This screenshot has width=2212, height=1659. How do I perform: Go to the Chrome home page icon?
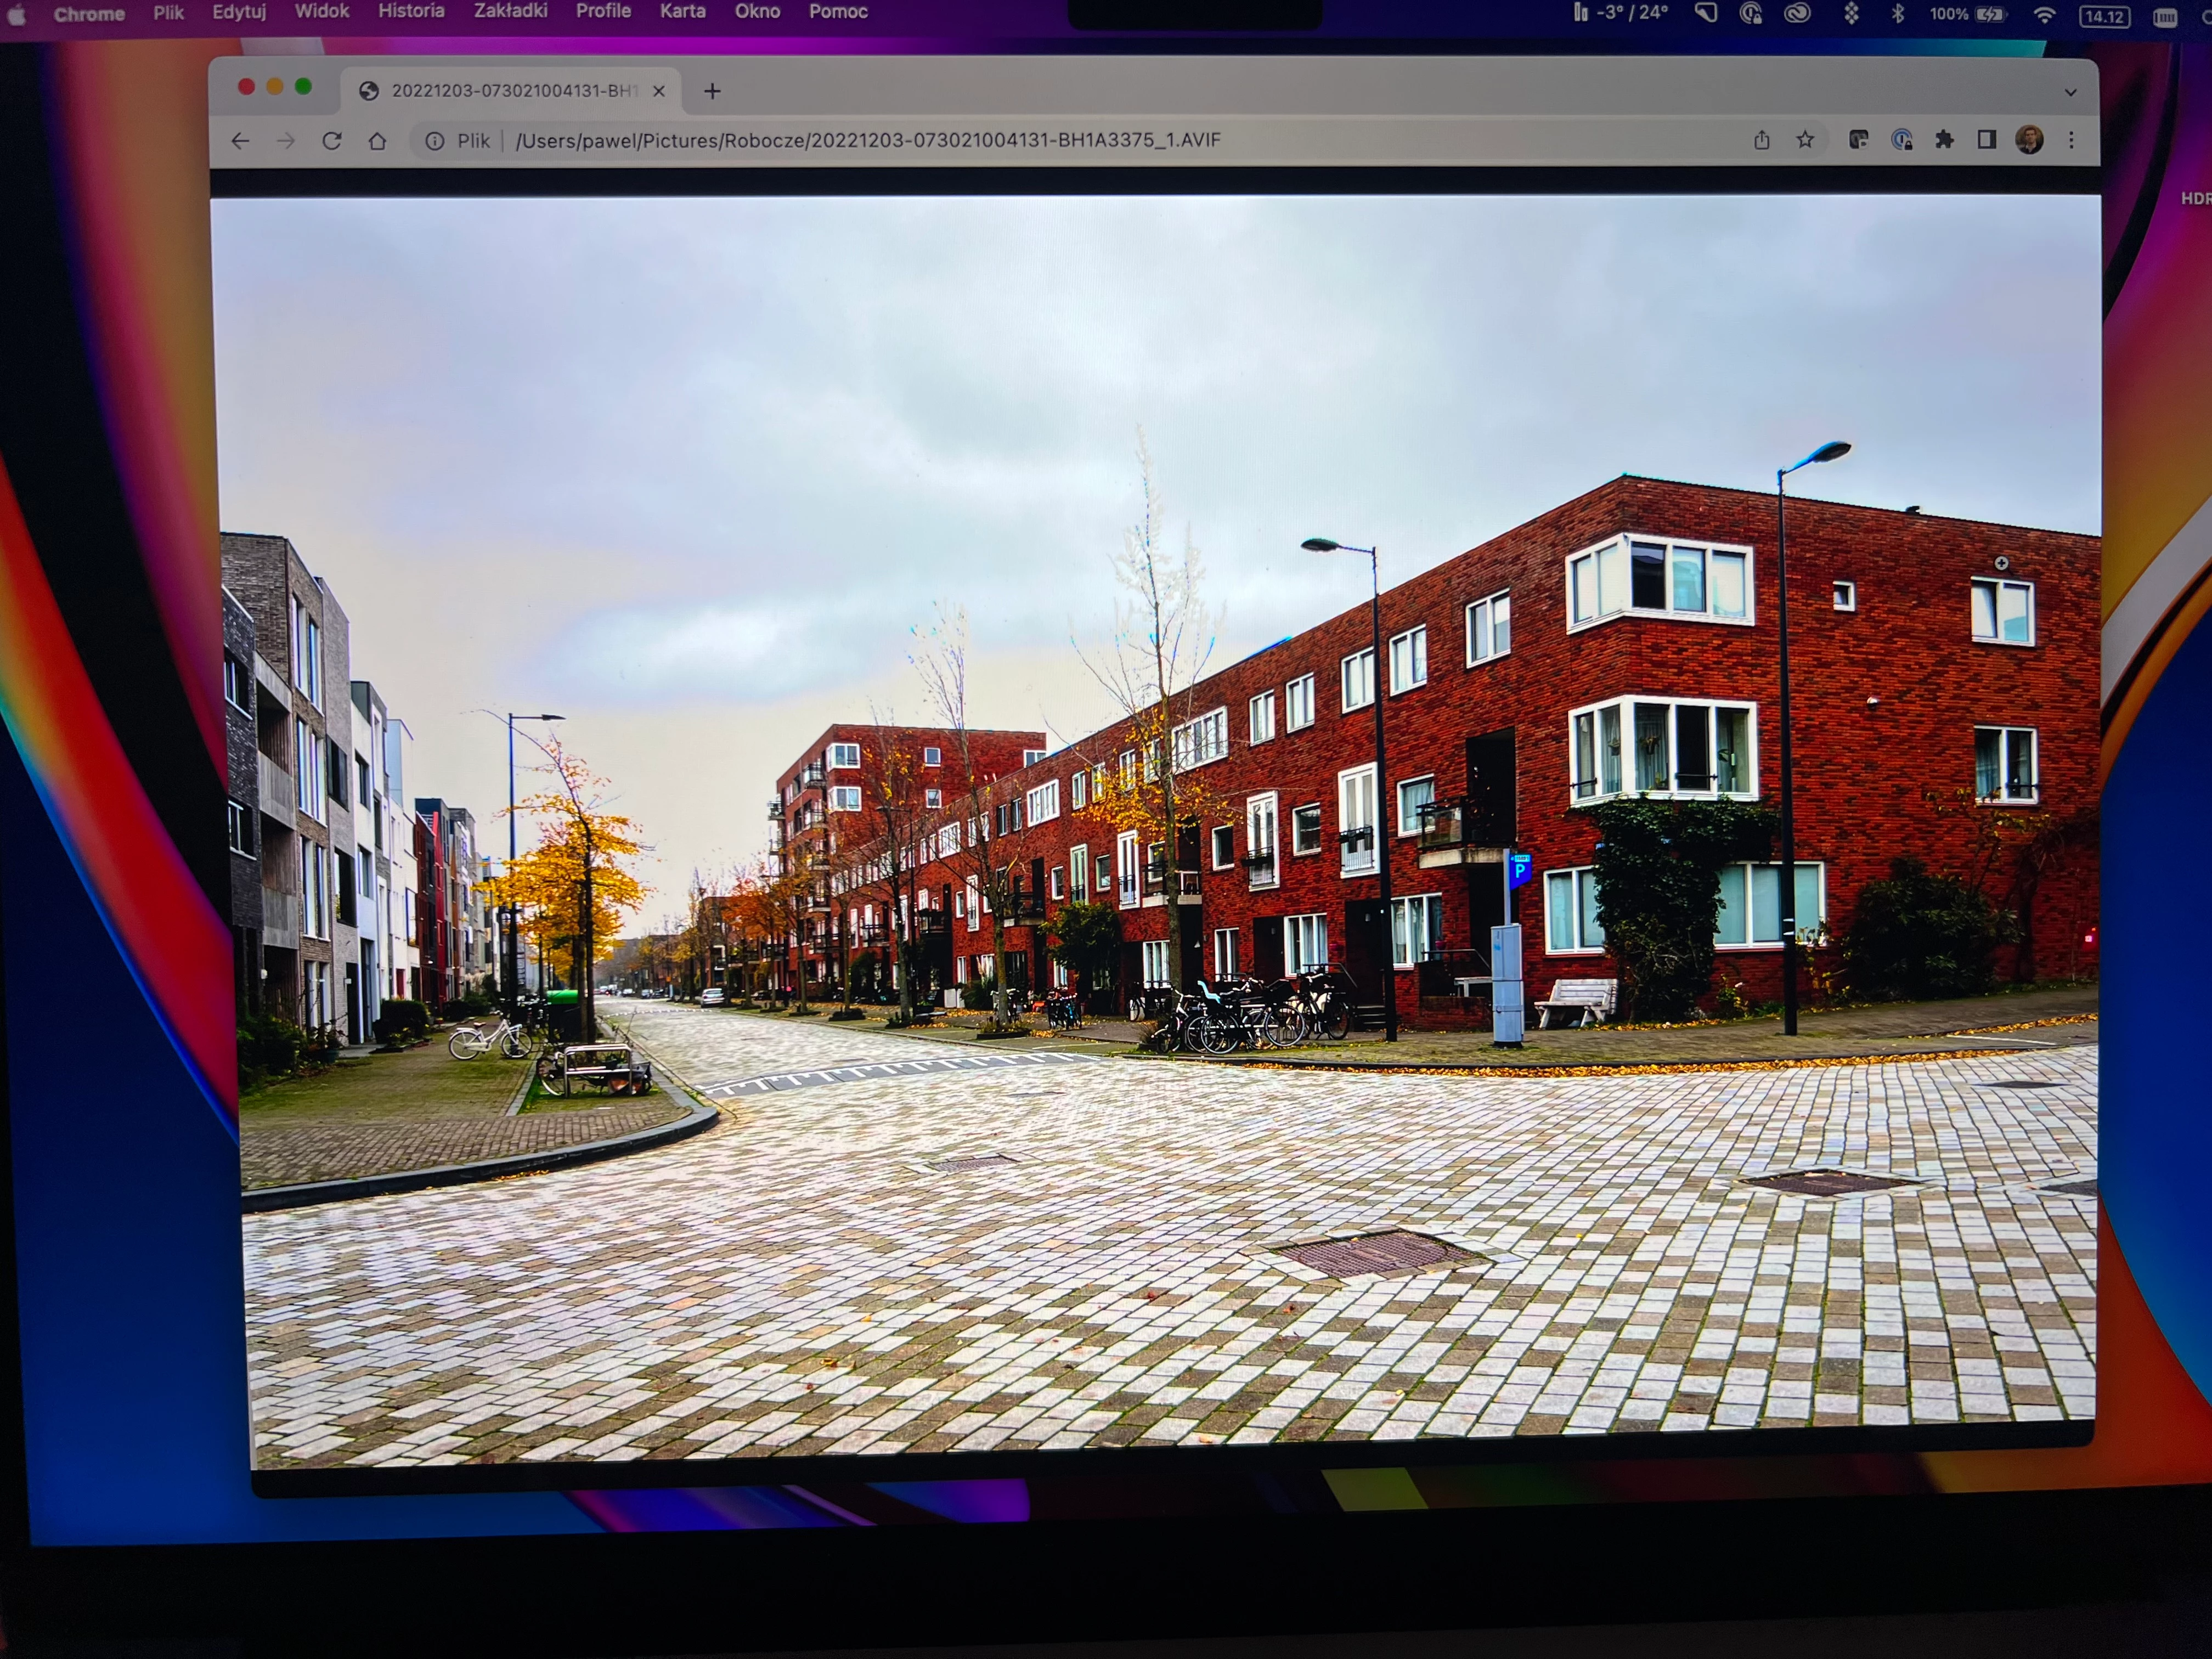(377, 141)
